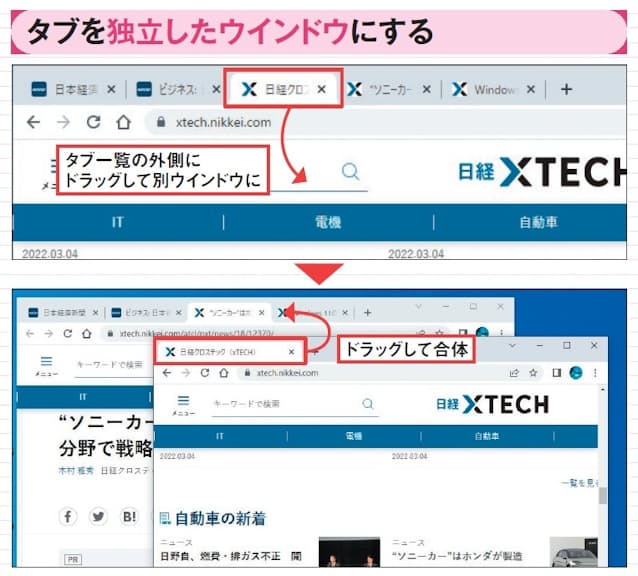This screenshot has width=638, height=576.
Task: Click the xtech.nikkei.com address in front window
Action: coord(287,373)
